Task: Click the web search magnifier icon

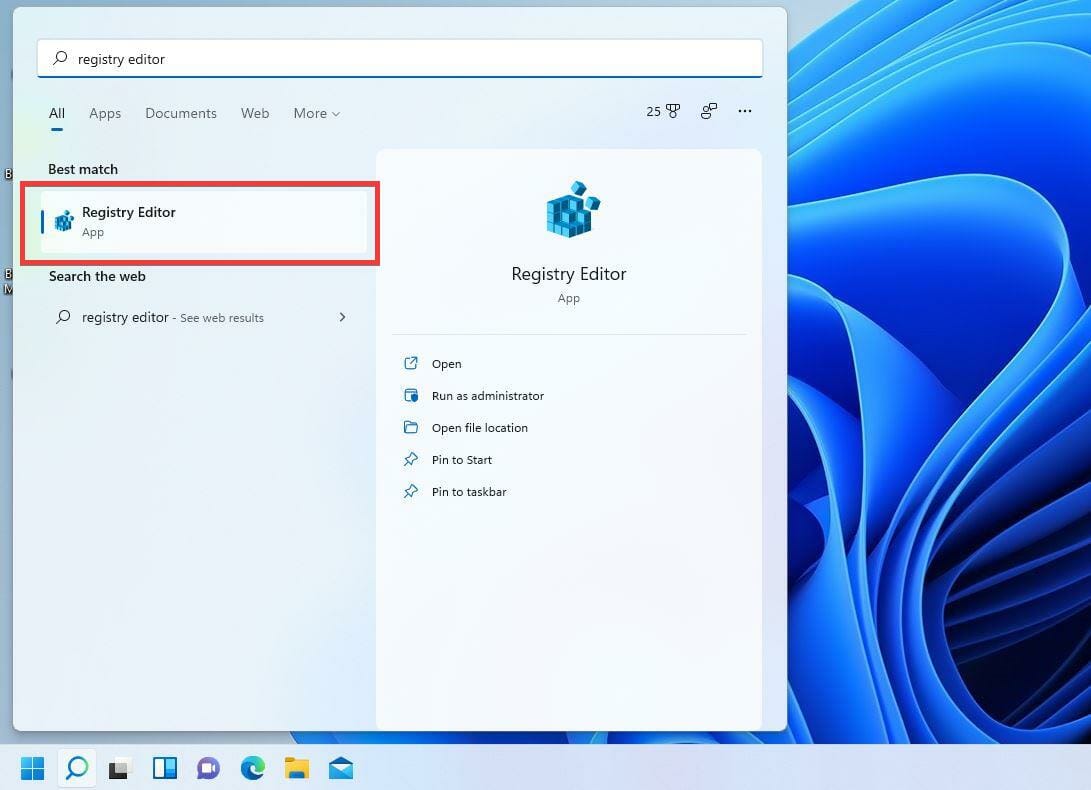Action: tap(63, 317)
